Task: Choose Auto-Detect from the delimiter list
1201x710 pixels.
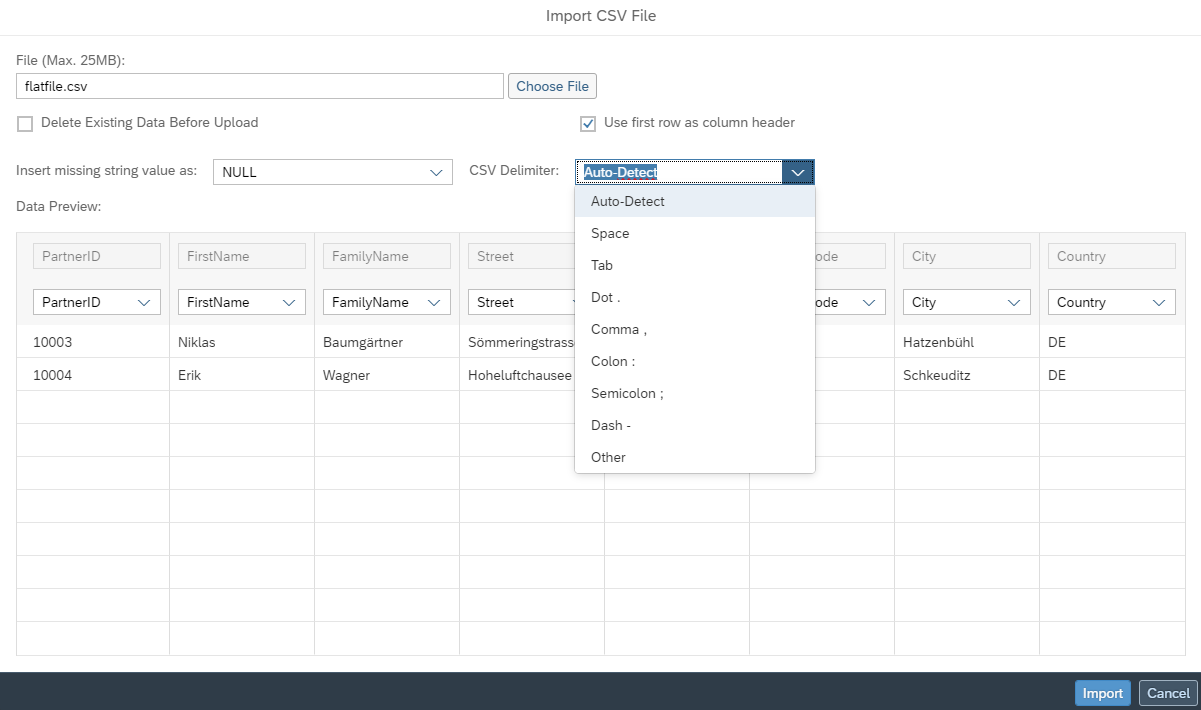Action: pos(627,201)
